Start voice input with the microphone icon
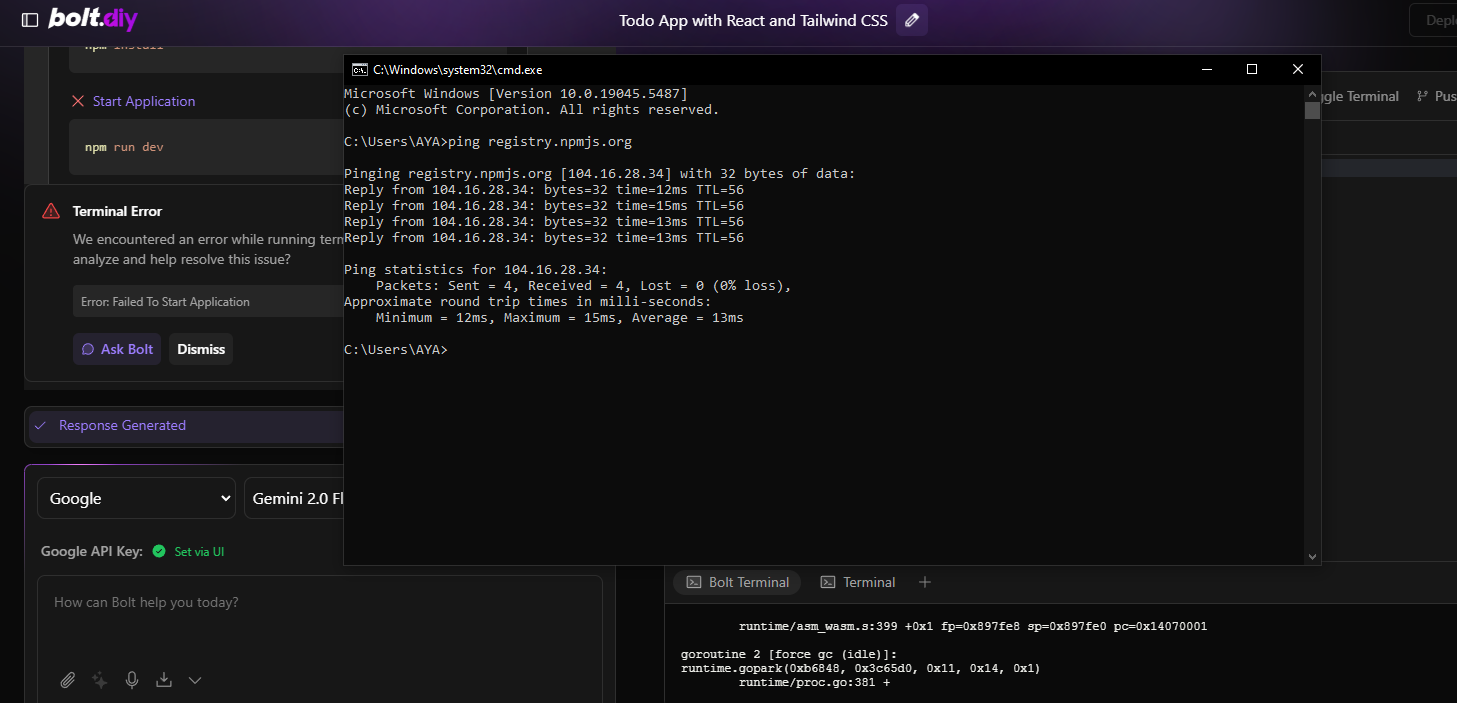The image size is (1457, 703). pyautogui.click(x=132, y=680)
